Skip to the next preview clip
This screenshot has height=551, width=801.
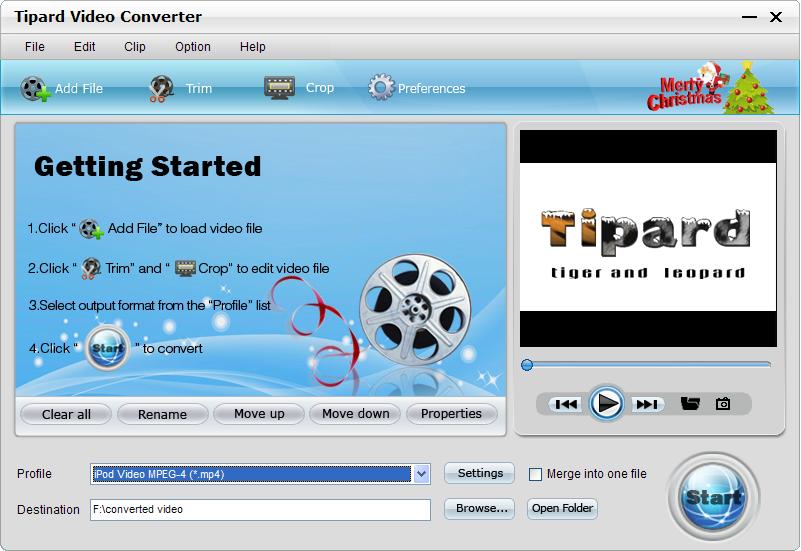pos(647,404)
